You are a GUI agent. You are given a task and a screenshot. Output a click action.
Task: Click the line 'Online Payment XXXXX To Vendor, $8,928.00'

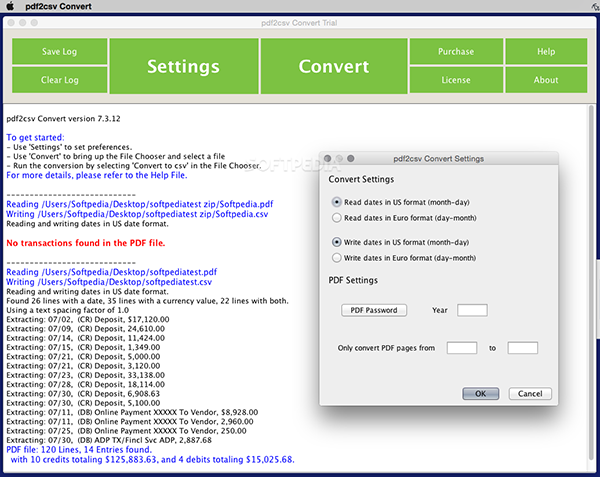[x=132, y=412]
